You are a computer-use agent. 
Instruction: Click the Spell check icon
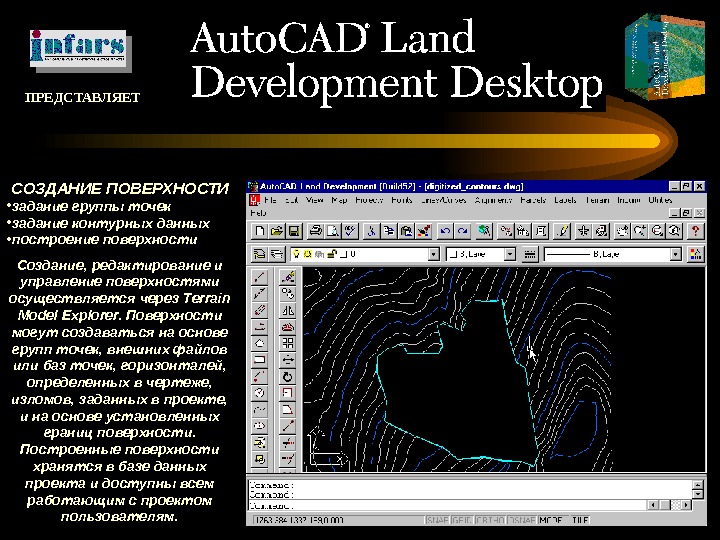(x=350, y=231)
